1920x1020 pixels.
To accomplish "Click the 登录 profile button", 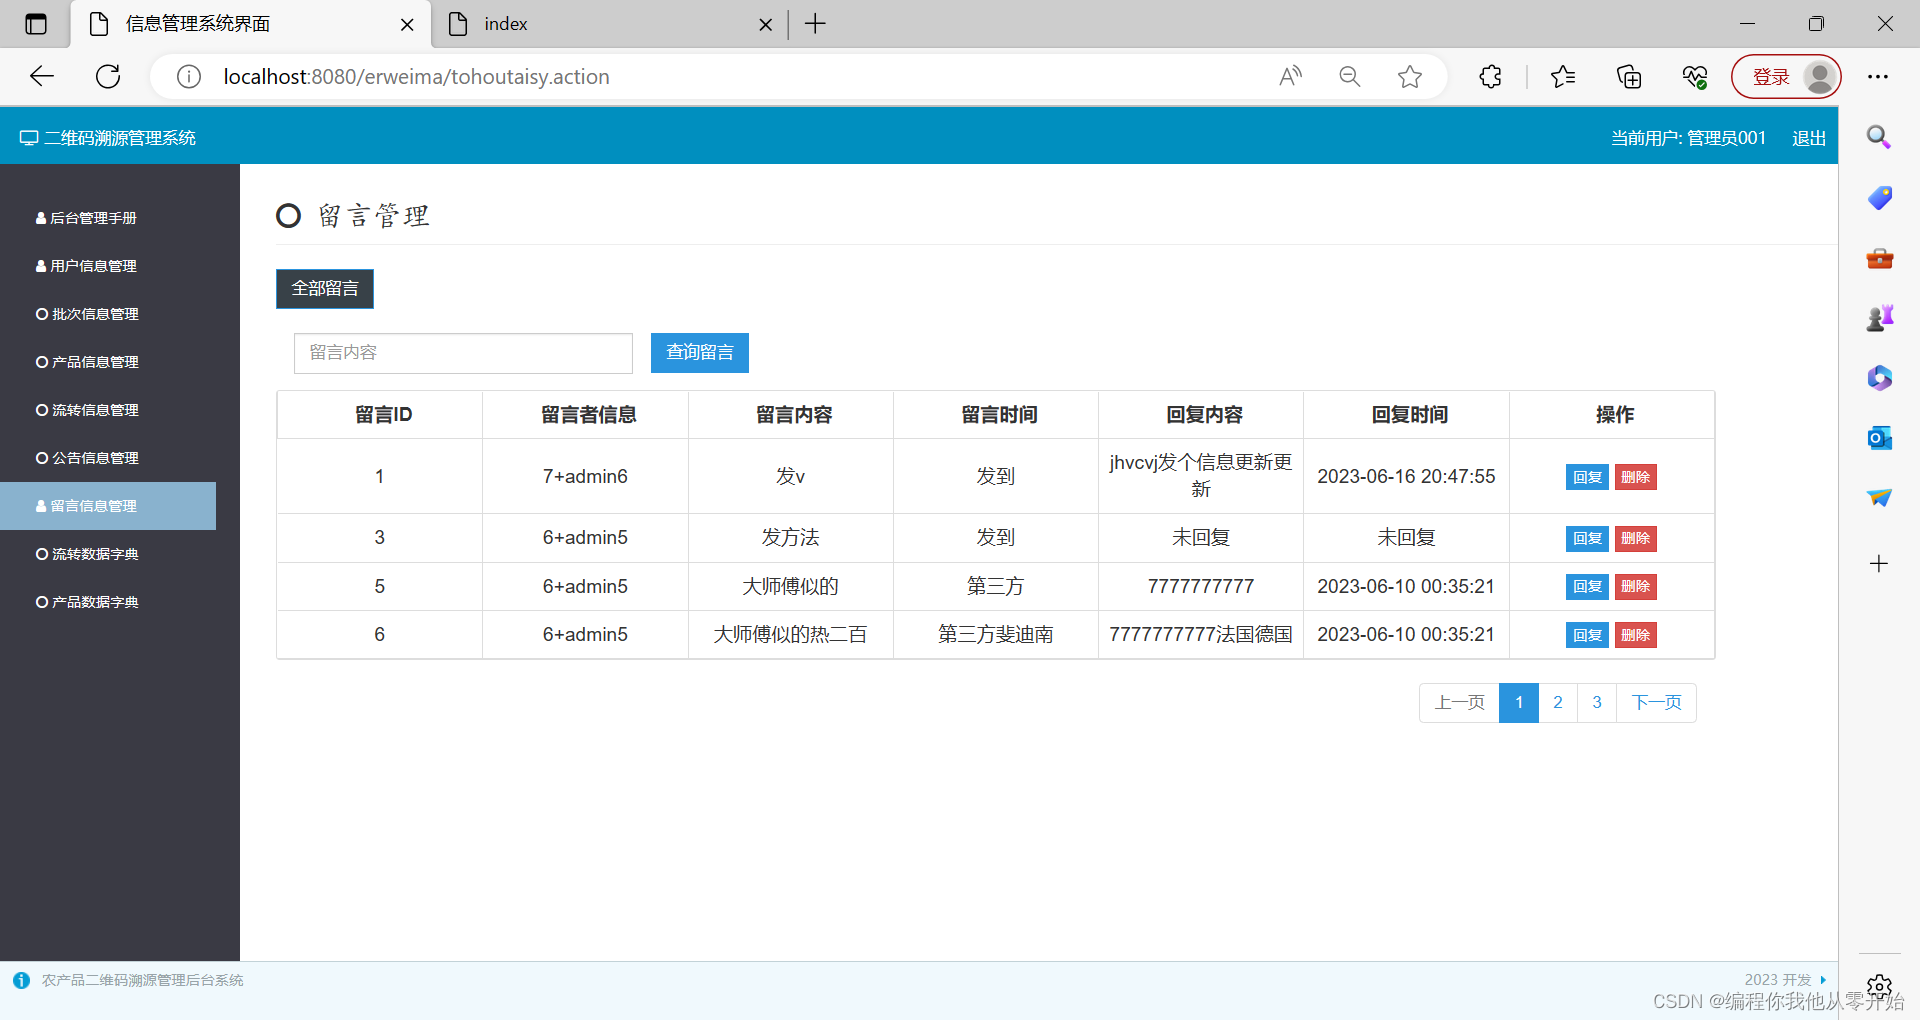I will tap(1786, 77).
